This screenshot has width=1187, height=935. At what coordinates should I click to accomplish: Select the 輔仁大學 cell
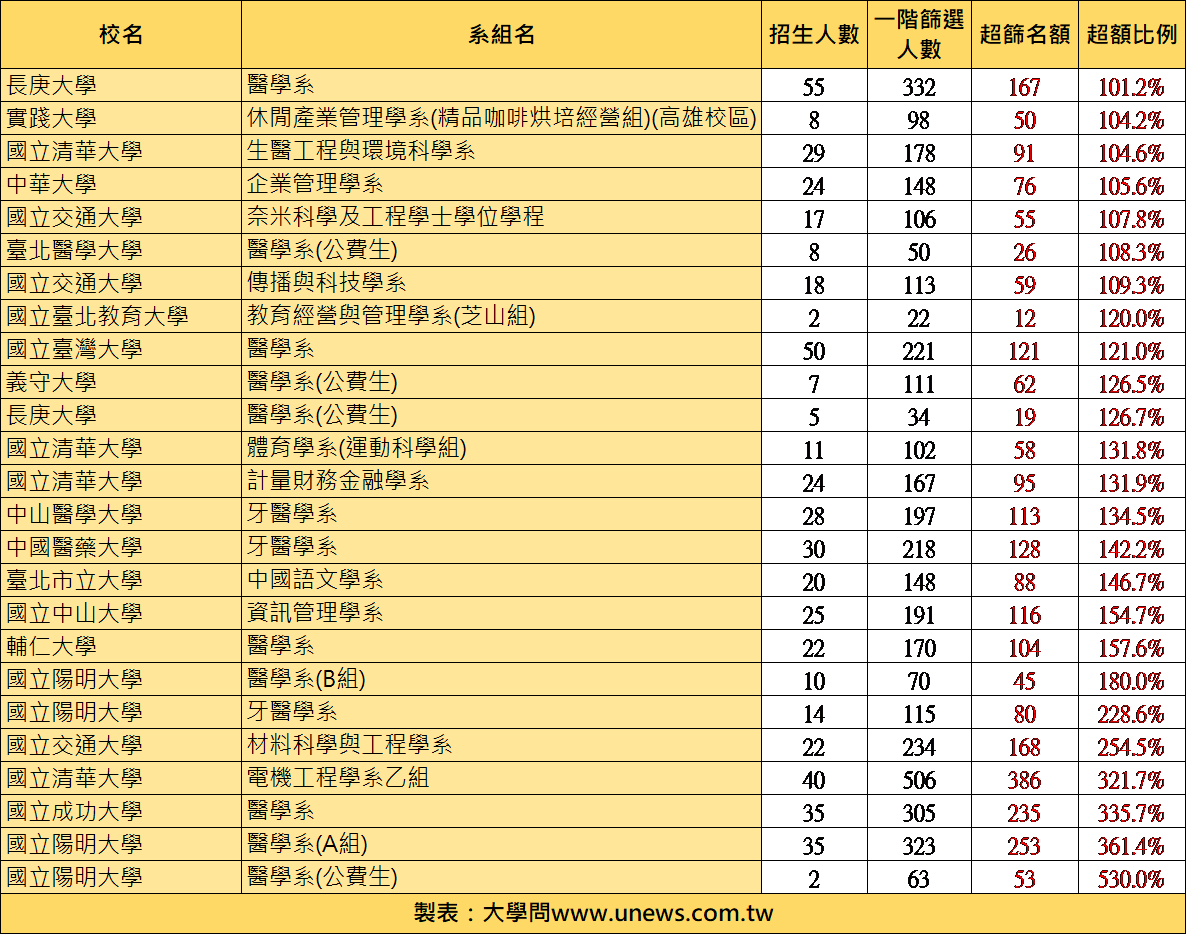click(121, 647)
